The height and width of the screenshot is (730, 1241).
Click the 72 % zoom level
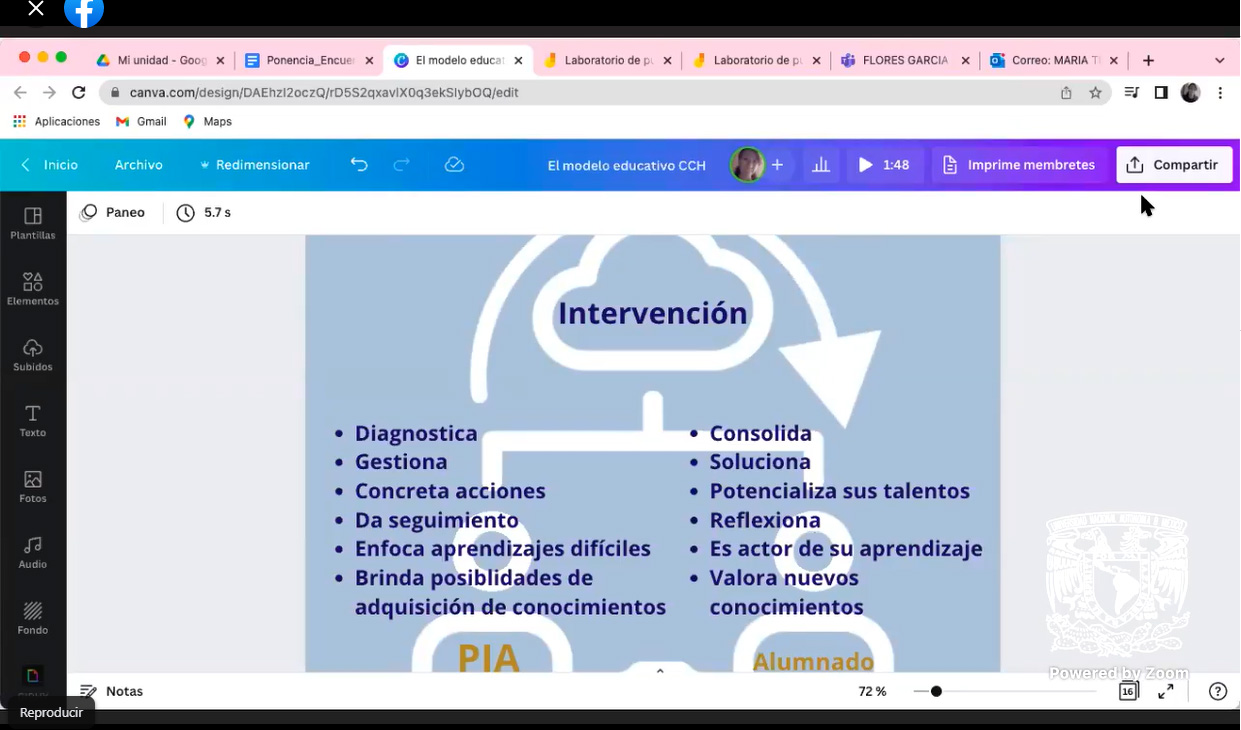pos(872,691)
